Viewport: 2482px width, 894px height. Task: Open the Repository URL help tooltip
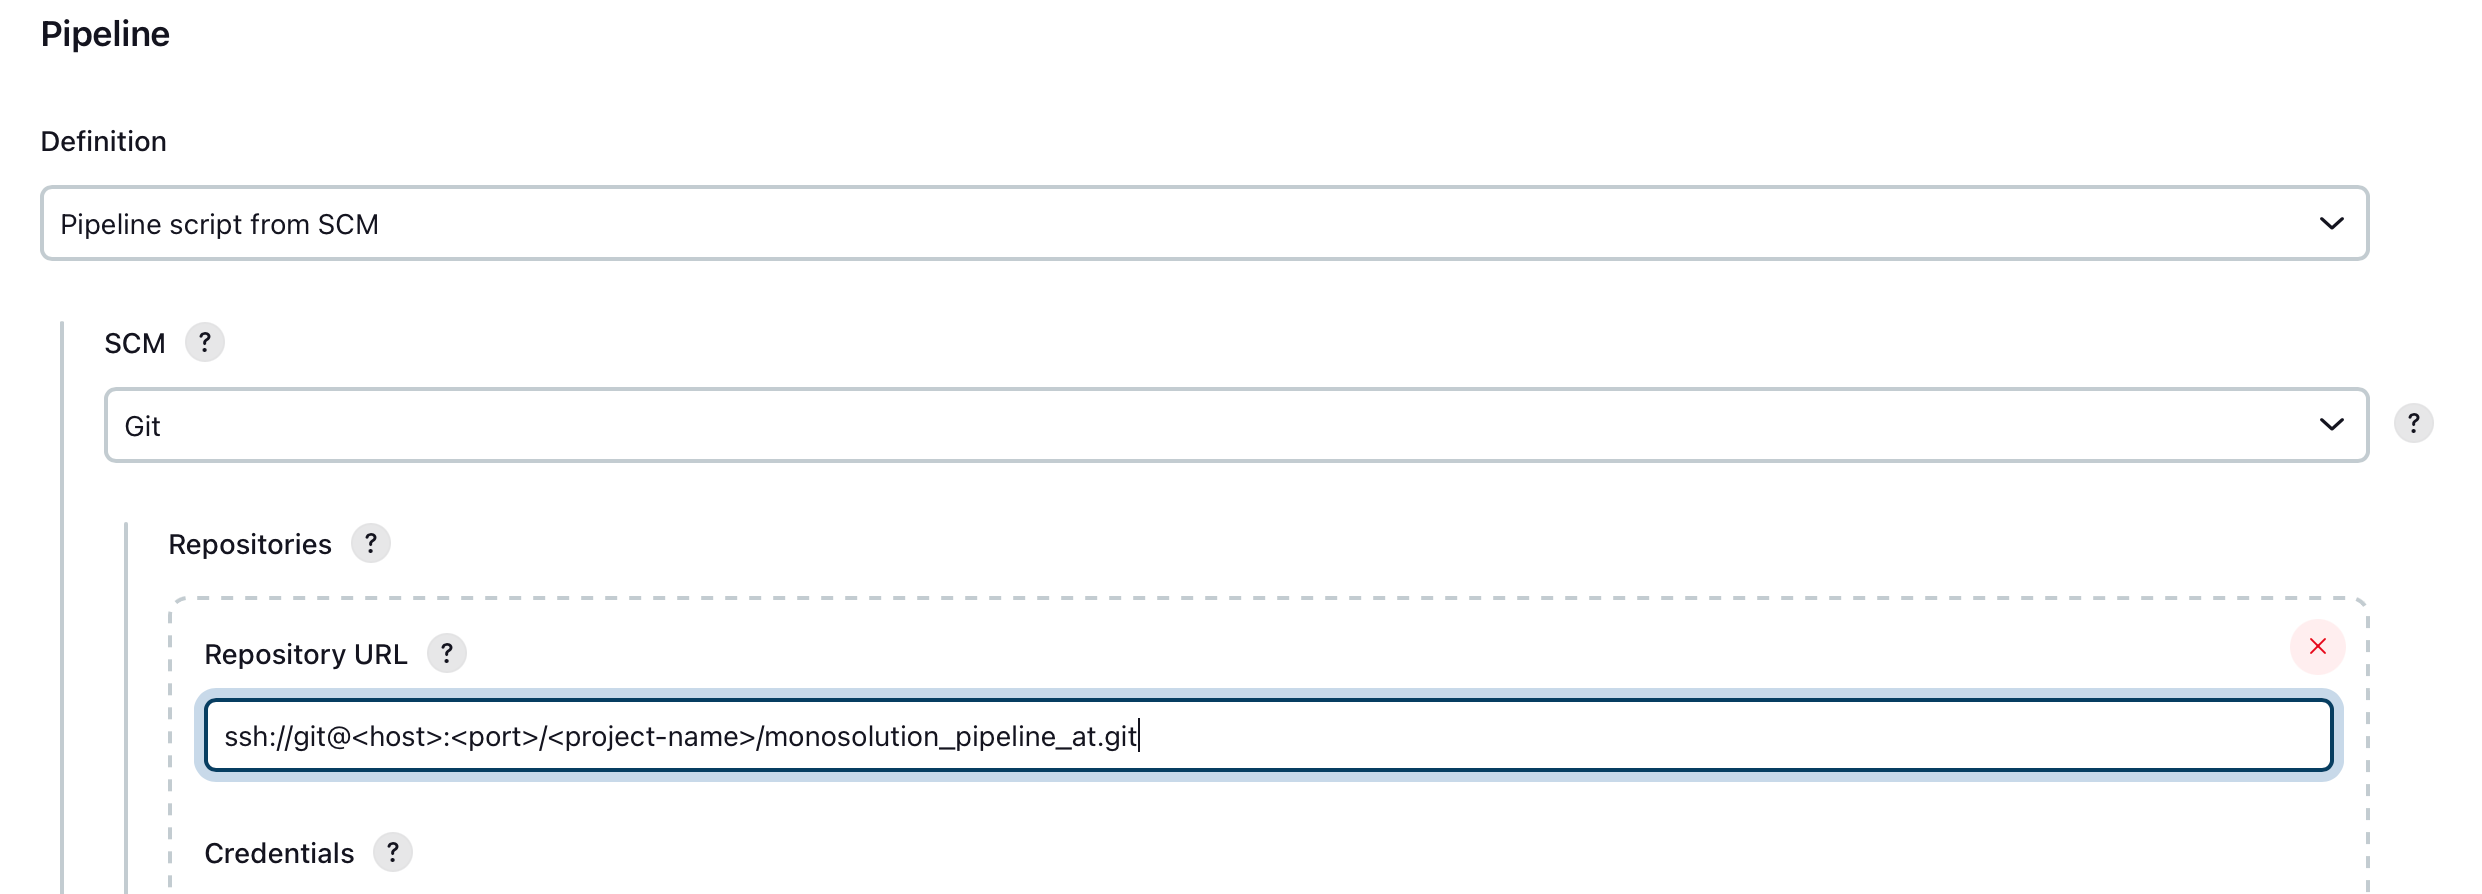click(446, 654)
